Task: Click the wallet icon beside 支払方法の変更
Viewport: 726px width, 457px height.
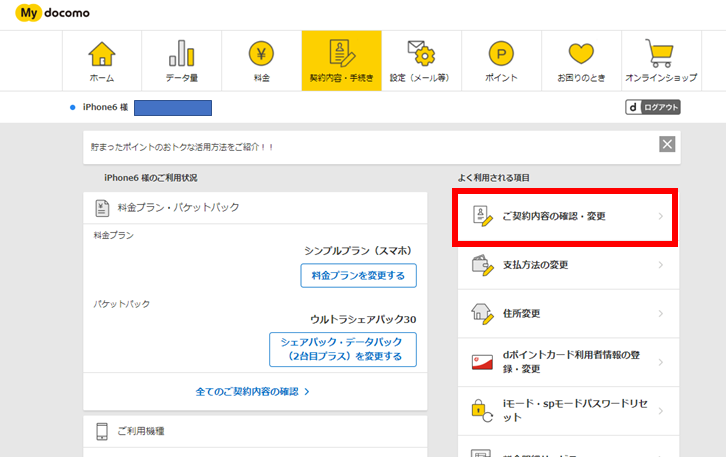Action: tap(482, 265)
